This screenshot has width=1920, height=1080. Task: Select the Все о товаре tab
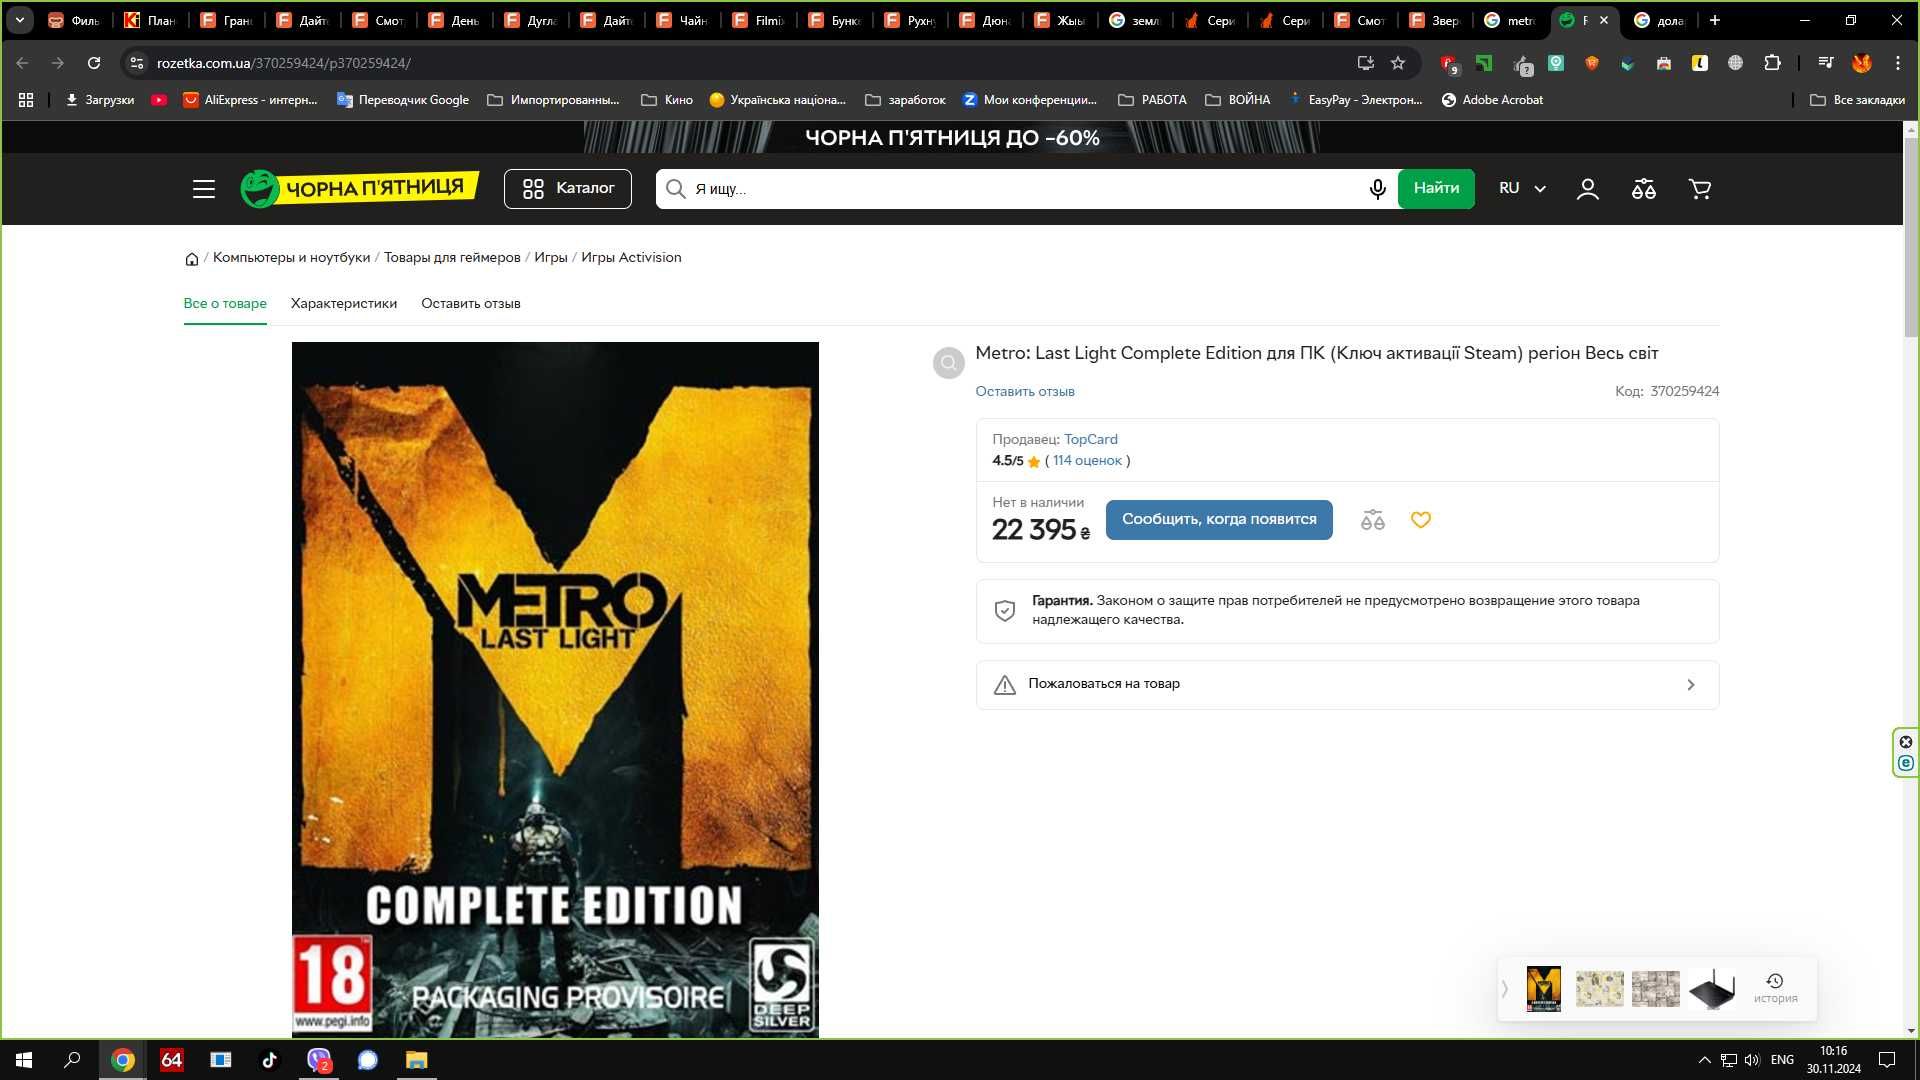pos(225,304)
